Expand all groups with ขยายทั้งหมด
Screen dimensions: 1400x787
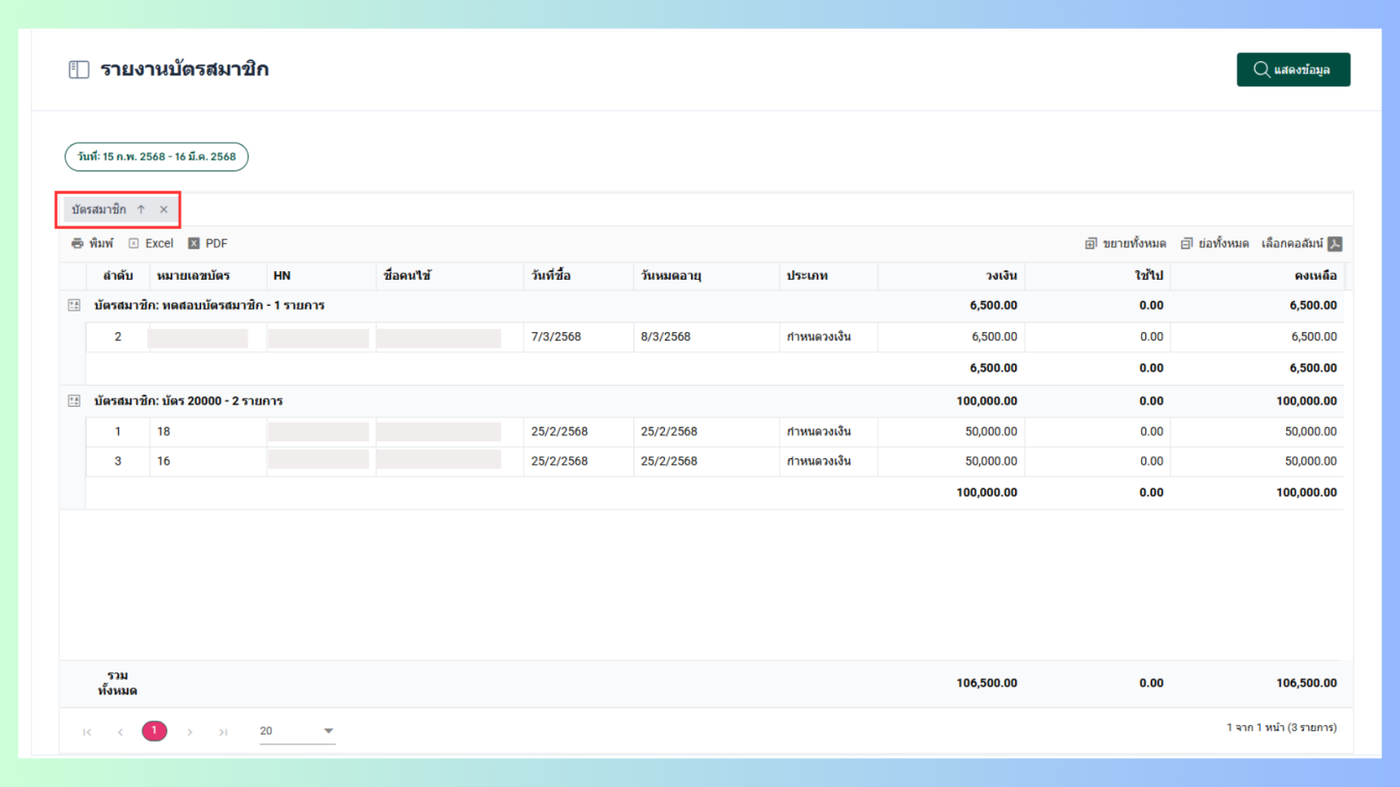pos(1125,244)
